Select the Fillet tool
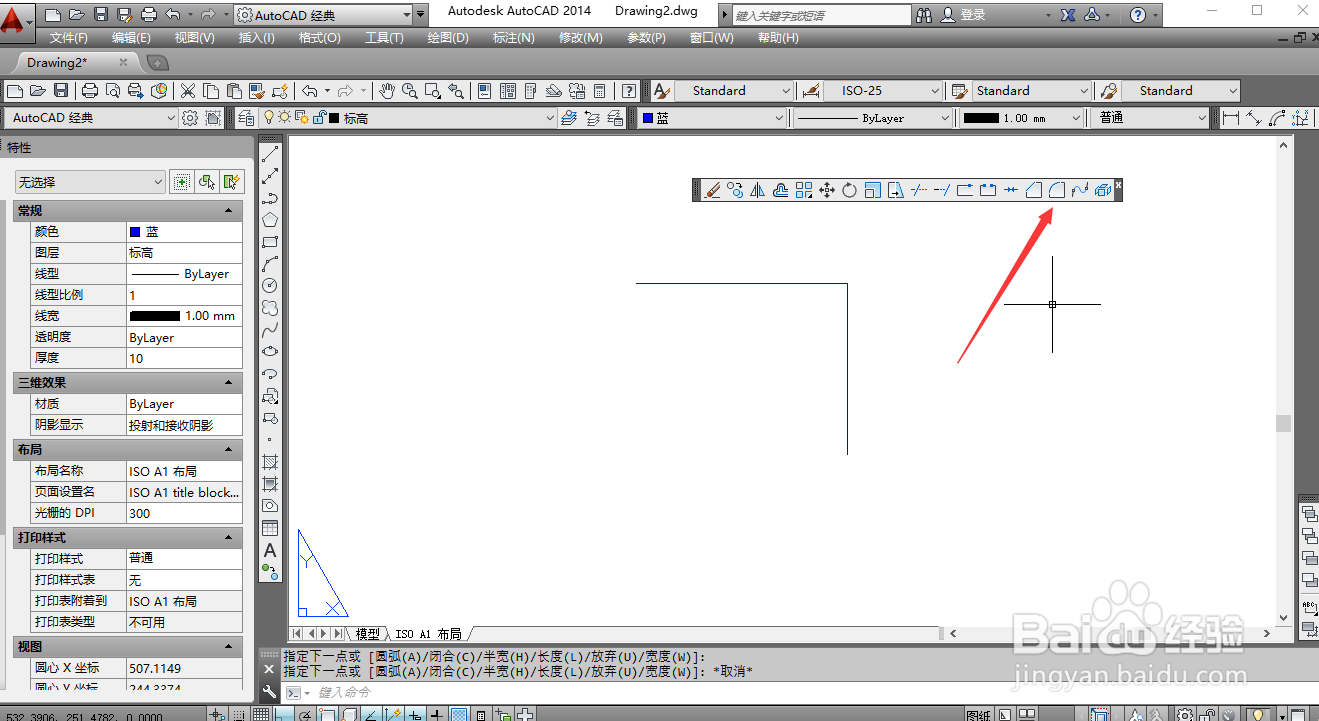 coord(1057,190)
